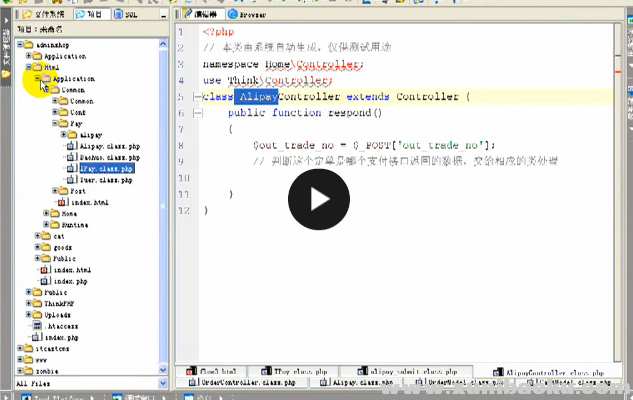Viewport: 633px width, 400px height.
Task: Click the .htaccess file icon
Action: point(37,326)
